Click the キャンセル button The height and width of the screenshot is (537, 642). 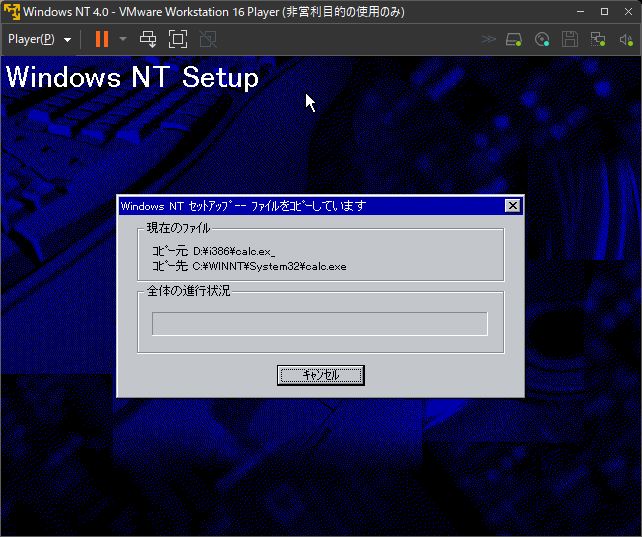point(321,375)
